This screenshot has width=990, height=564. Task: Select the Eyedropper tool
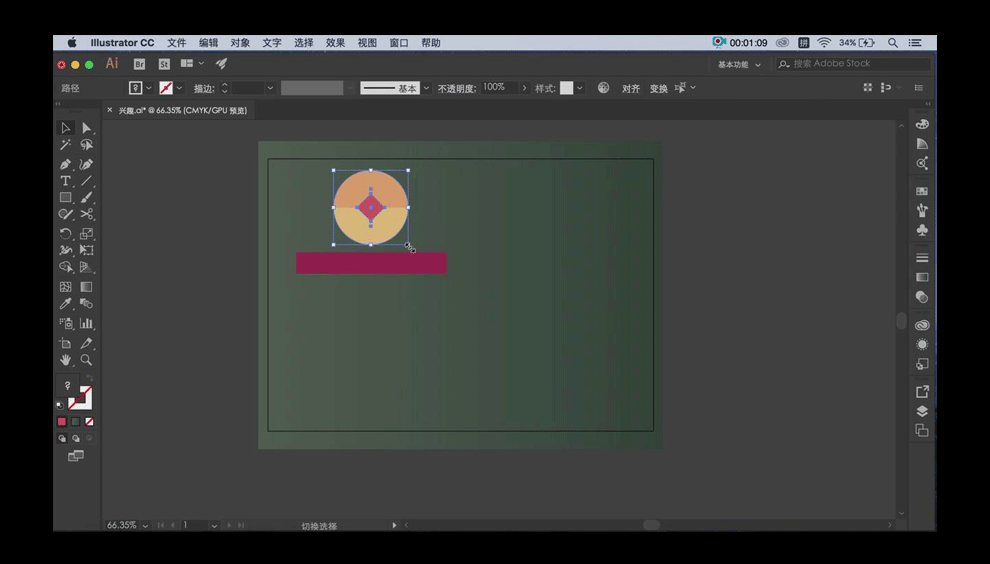[65, 304]
